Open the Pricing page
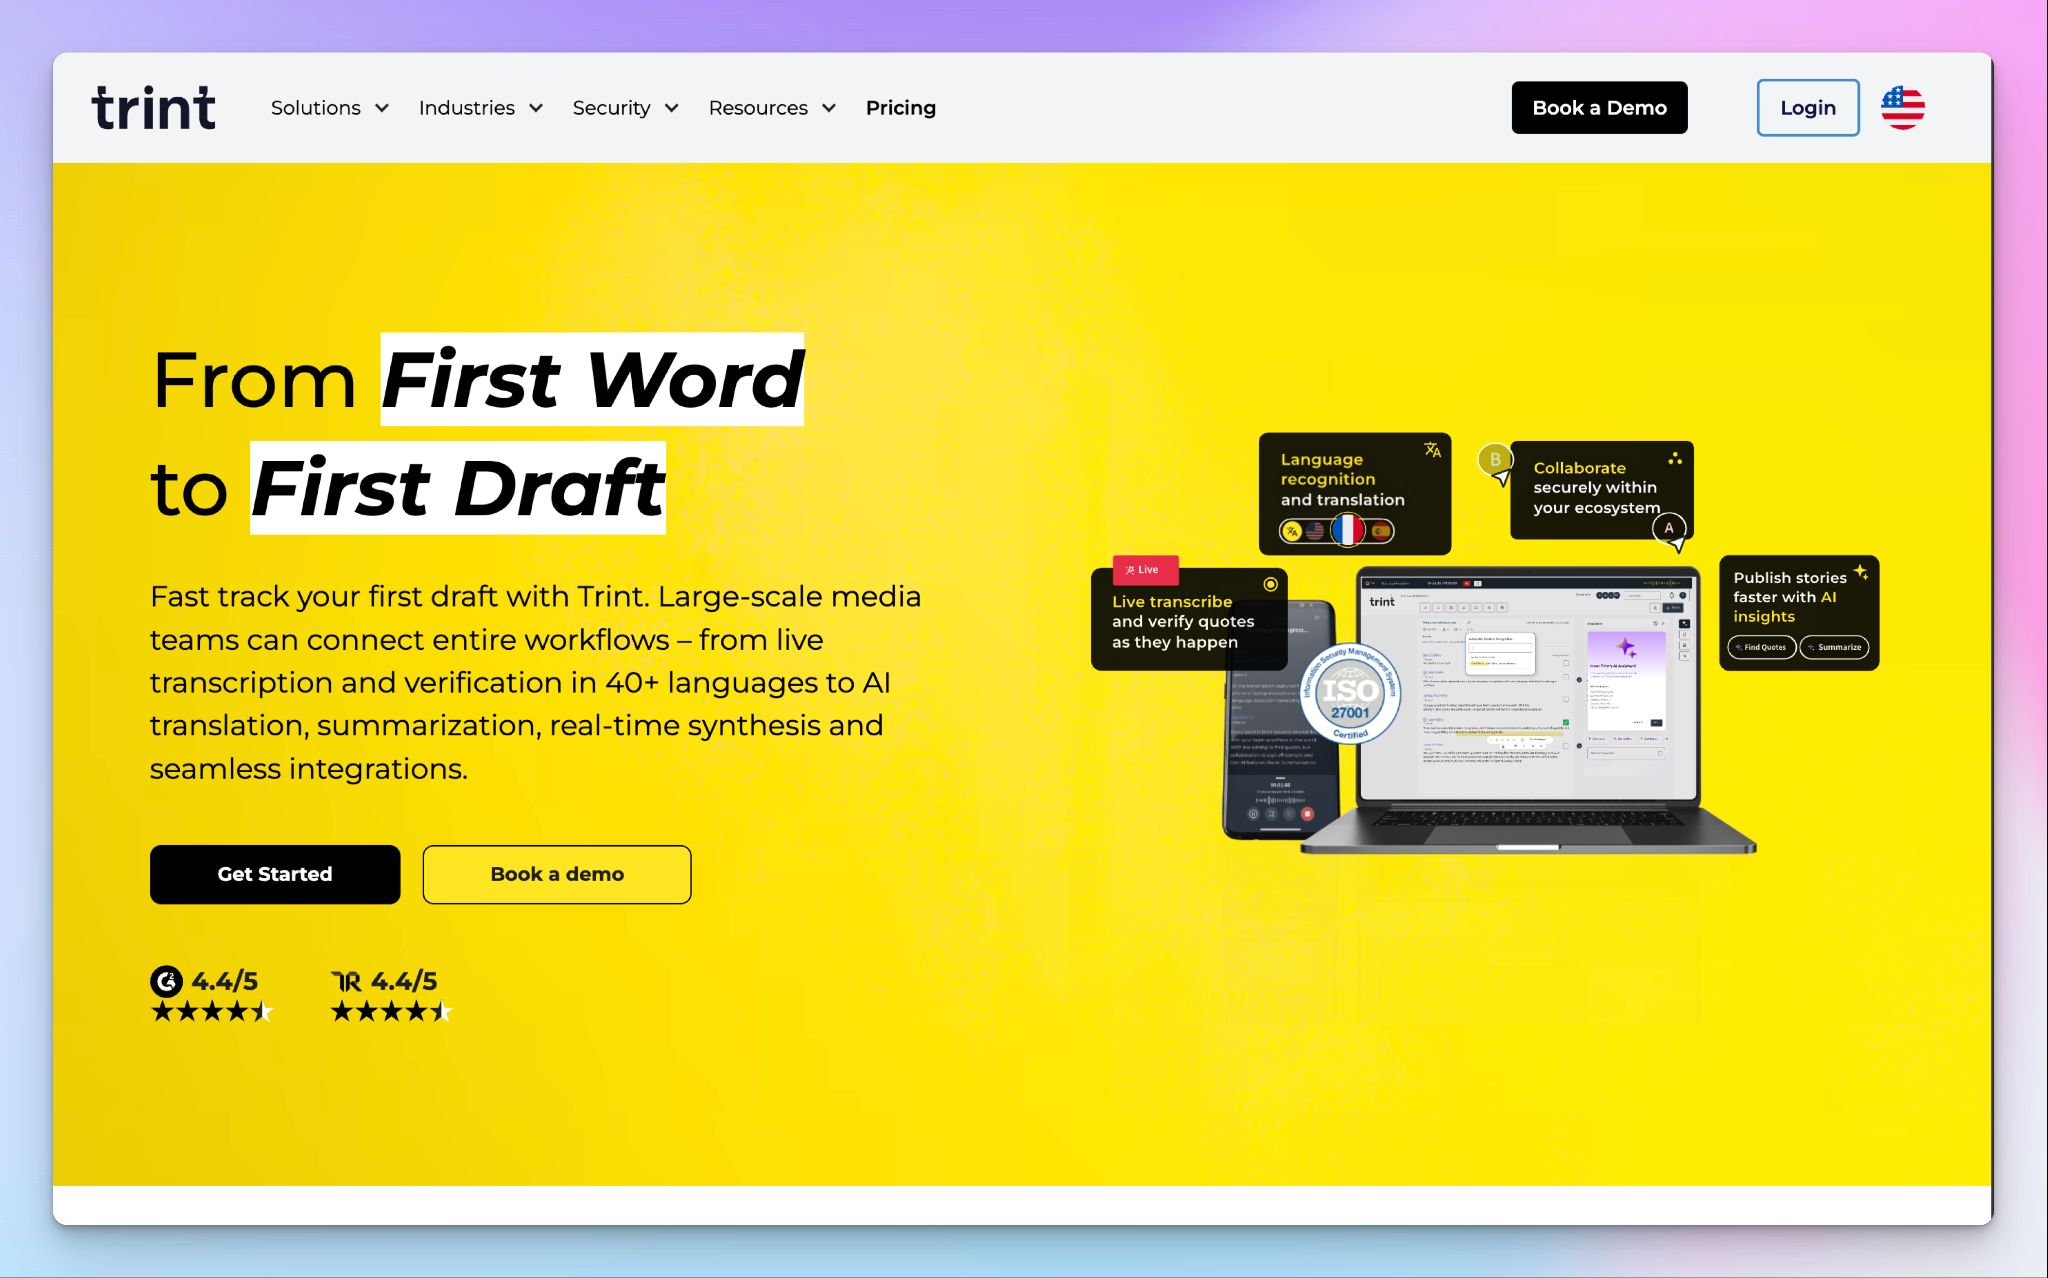The image size is (2048, 1278). tap(901, 108)
